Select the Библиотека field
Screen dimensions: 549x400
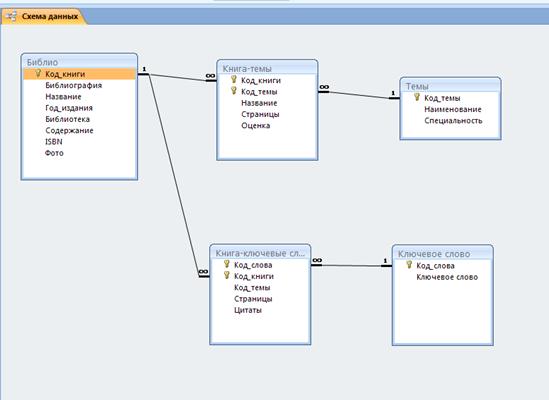click(68, 119)
